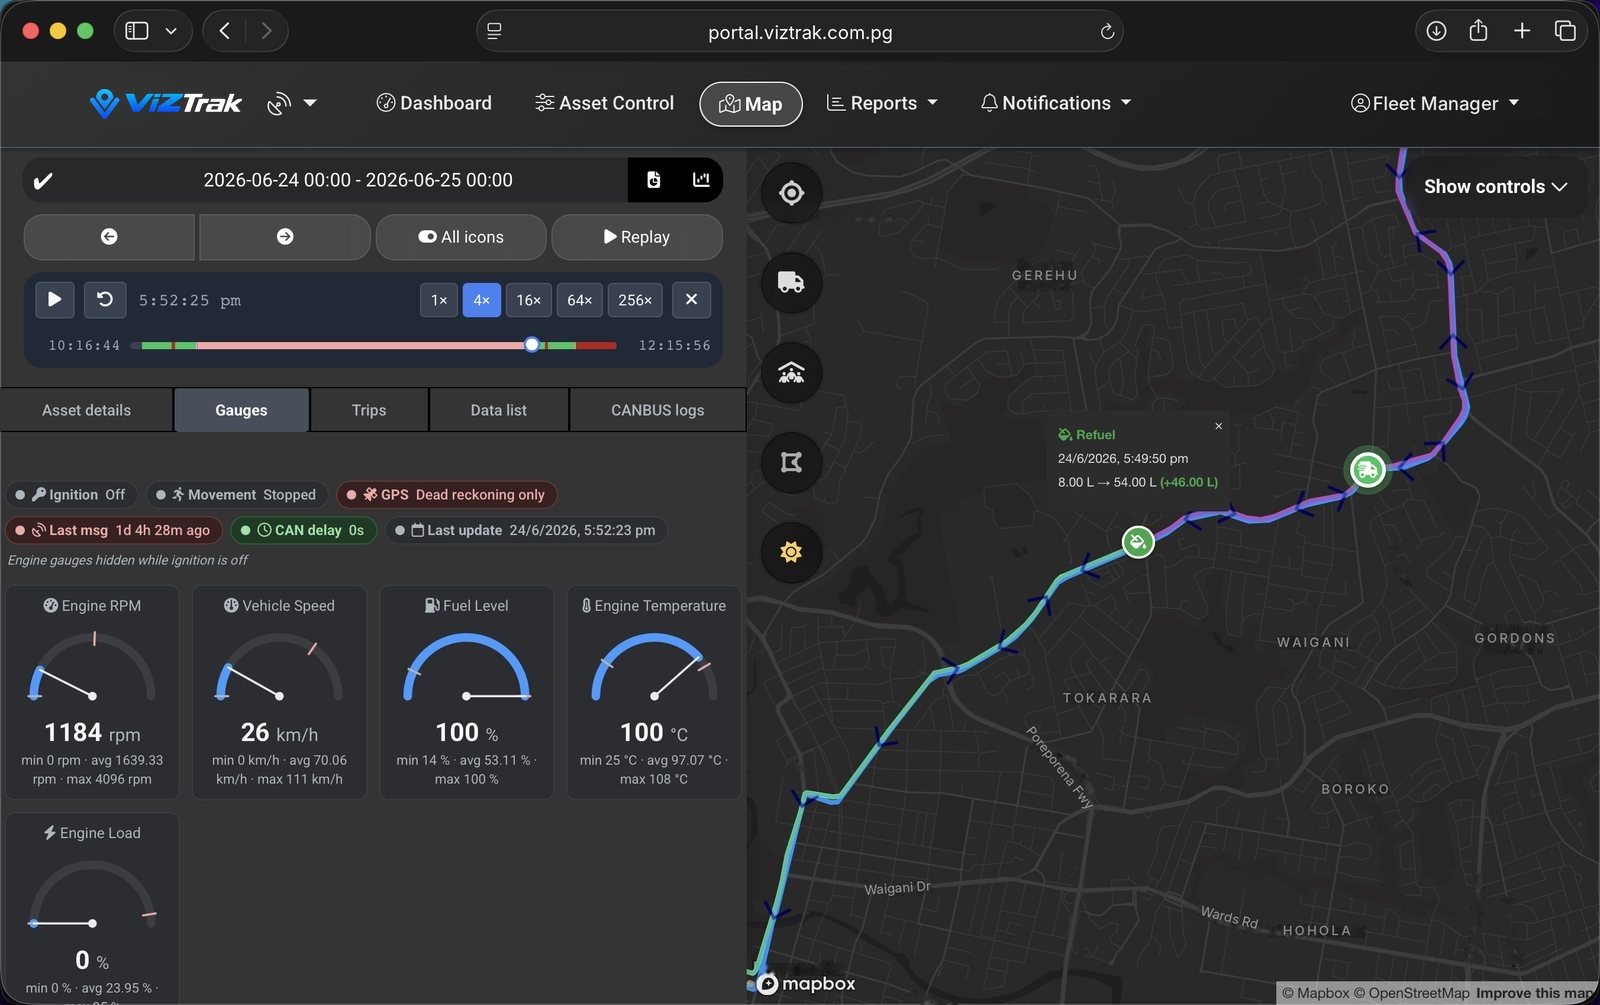1600x1005 pixels.
Task: Click the refuel marker on map route
Action: tap(1137, 542)
